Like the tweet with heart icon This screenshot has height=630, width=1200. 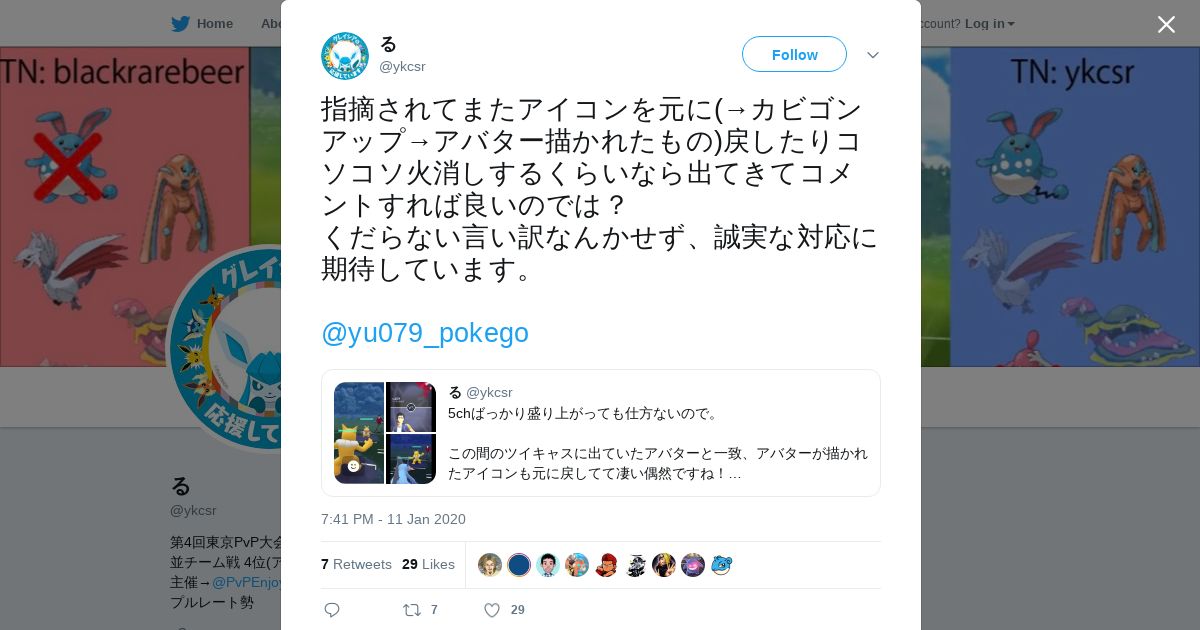tap(491, 610)
